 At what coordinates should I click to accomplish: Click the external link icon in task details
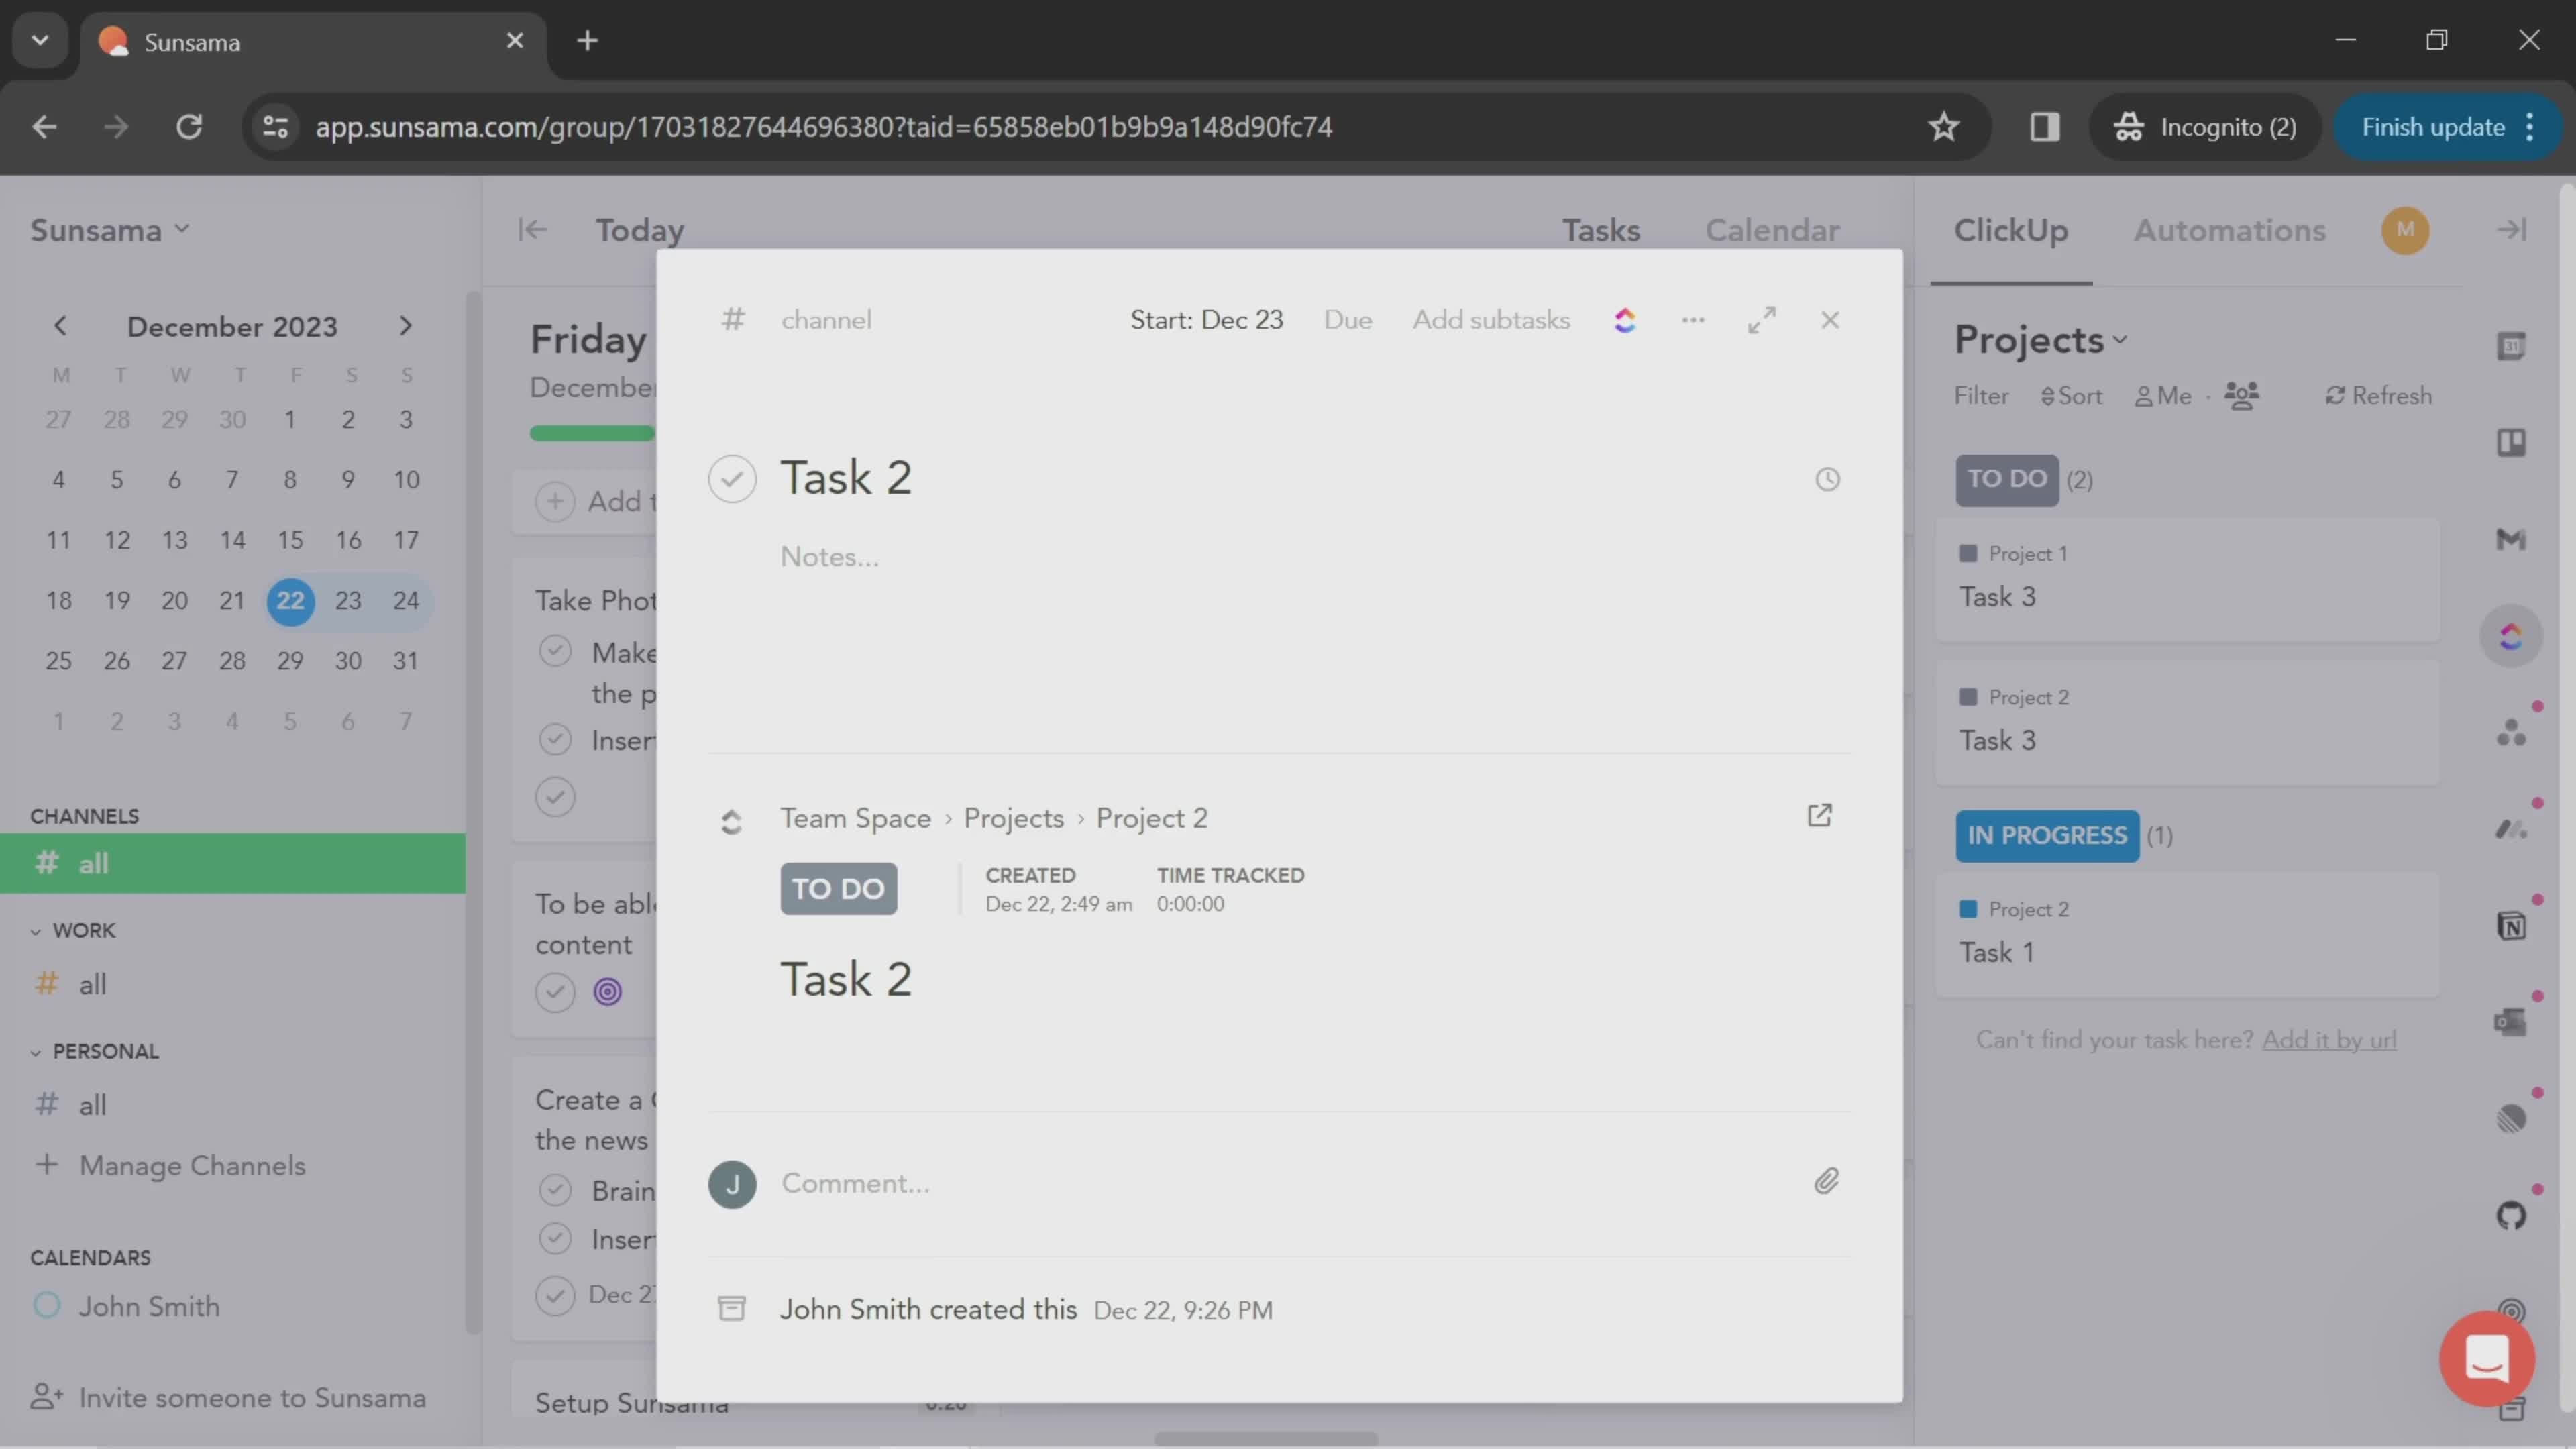[1819, 816]
